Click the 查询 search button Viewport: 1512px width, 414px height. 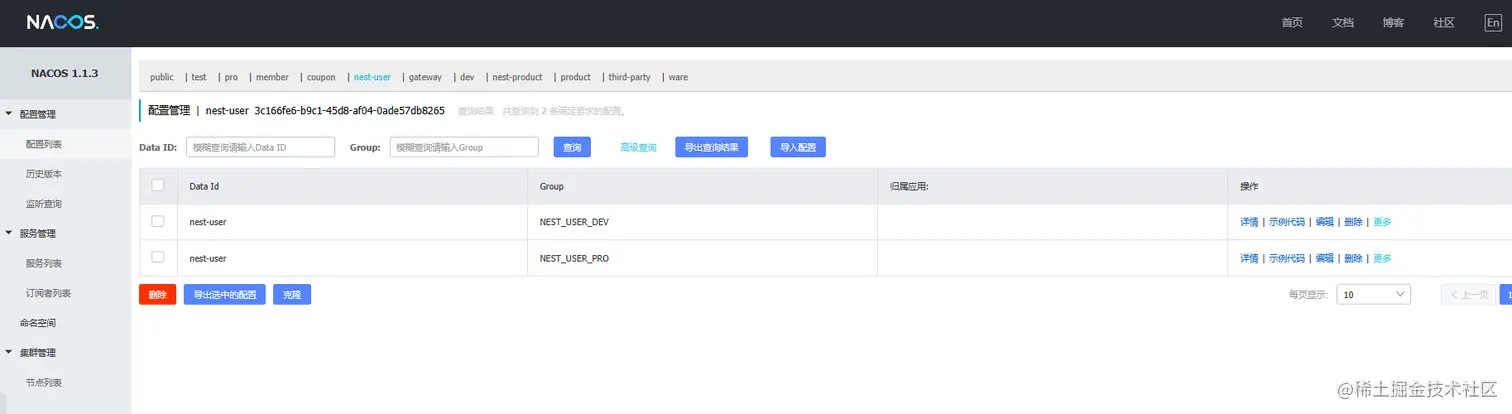572,147
